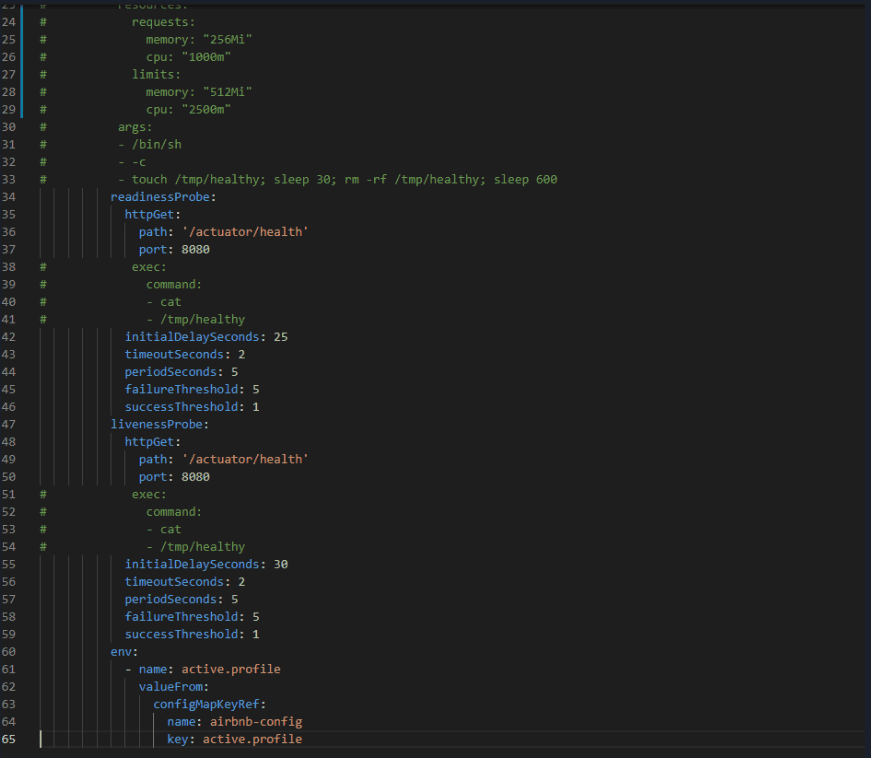Click failureThreshold on line 45
Viewport: 871px width, 758px height.
pos(181,389)
